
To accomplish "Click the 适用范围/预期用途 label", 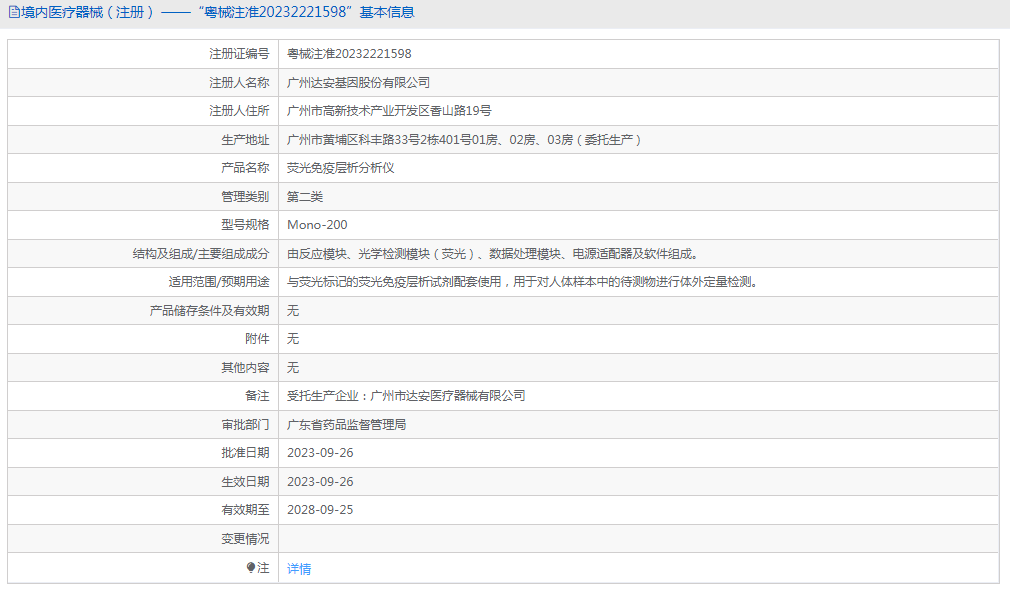I will tap(219, 282).
